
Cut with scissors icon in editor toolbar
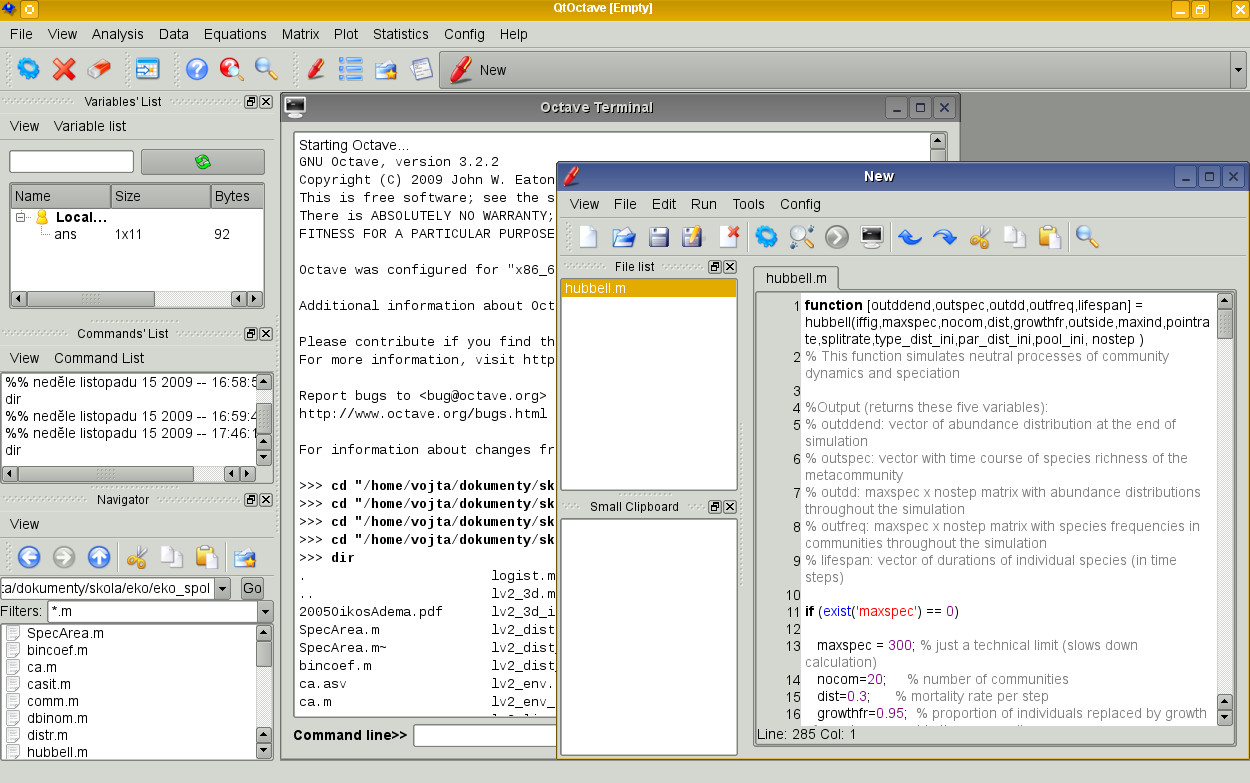click(x=979, y=237)
